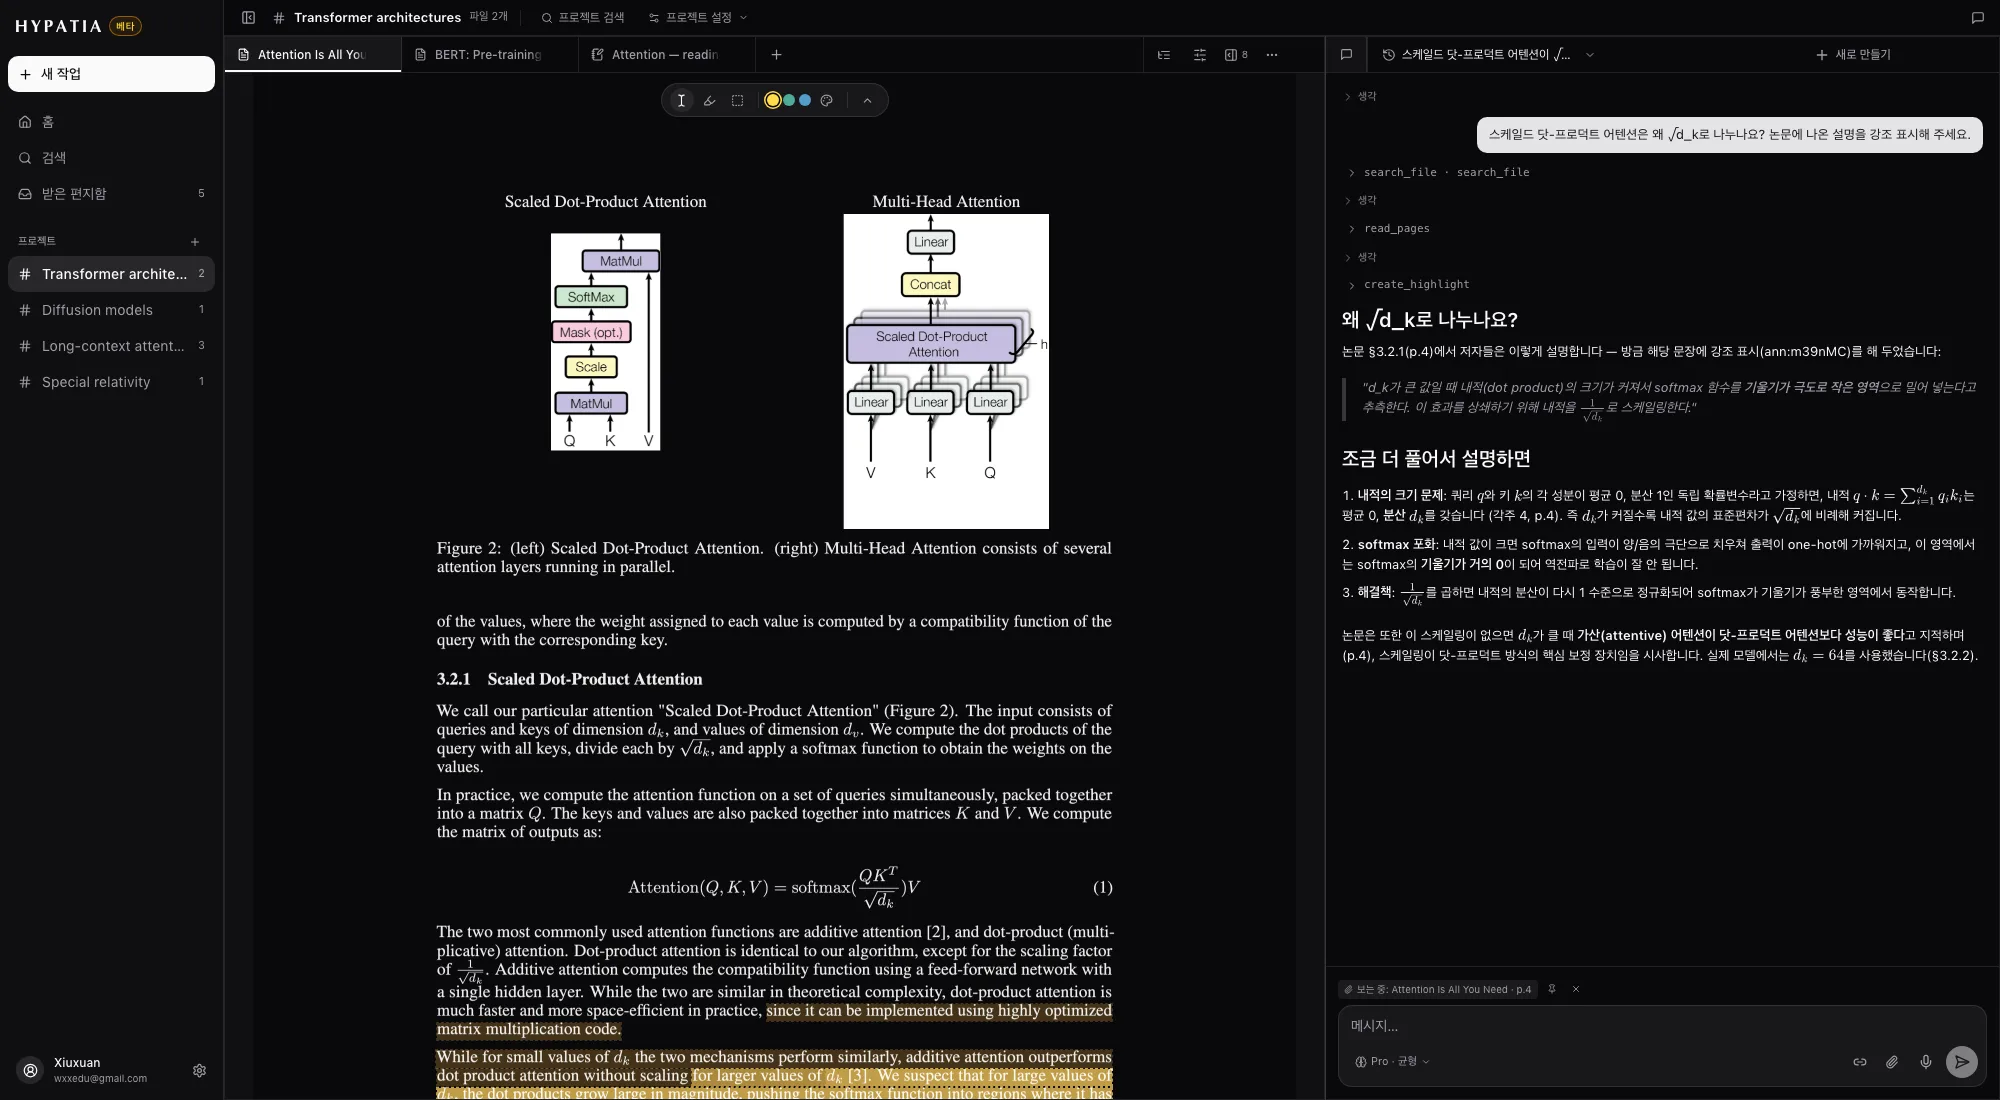Select Long-context attention project

(111, 346)
